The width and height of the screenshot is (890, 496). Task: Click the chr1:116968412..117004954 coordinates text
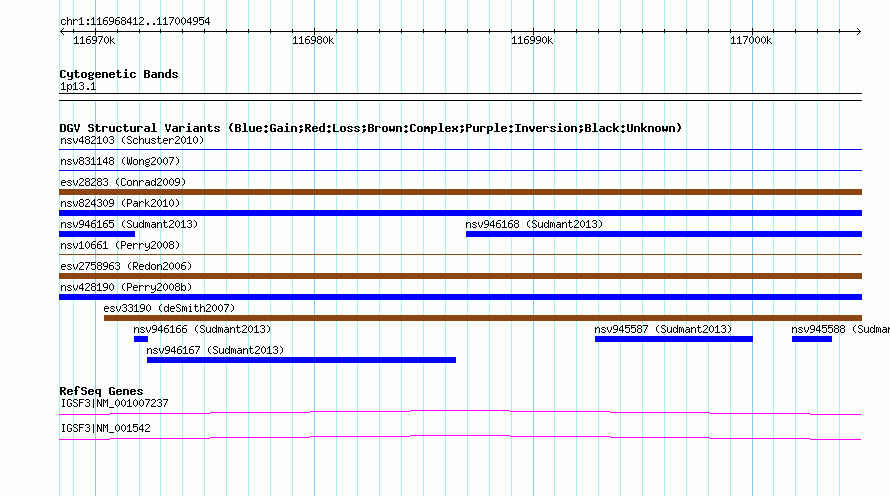click(135, 21)
